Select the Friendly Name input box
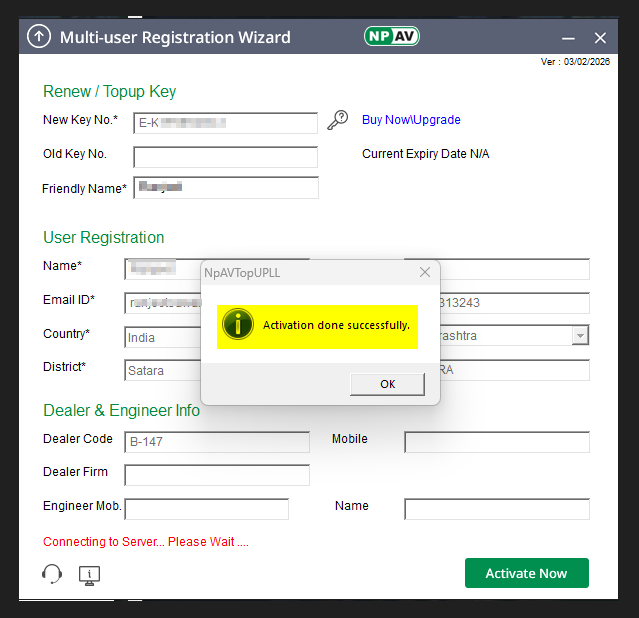639x618 pixels. point(225,188)
